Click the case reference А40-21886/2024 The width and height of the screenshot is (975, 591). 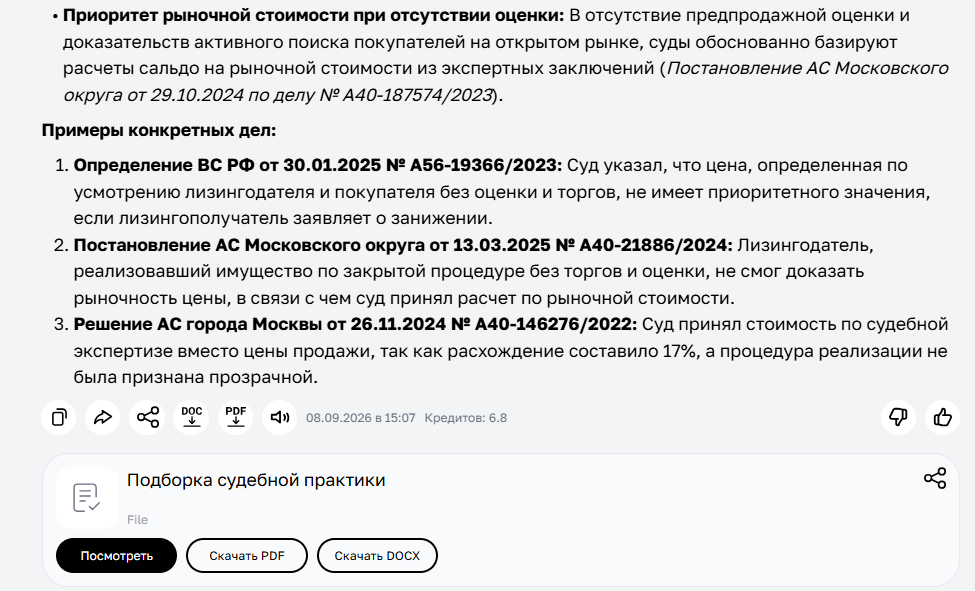pos(653,245)
